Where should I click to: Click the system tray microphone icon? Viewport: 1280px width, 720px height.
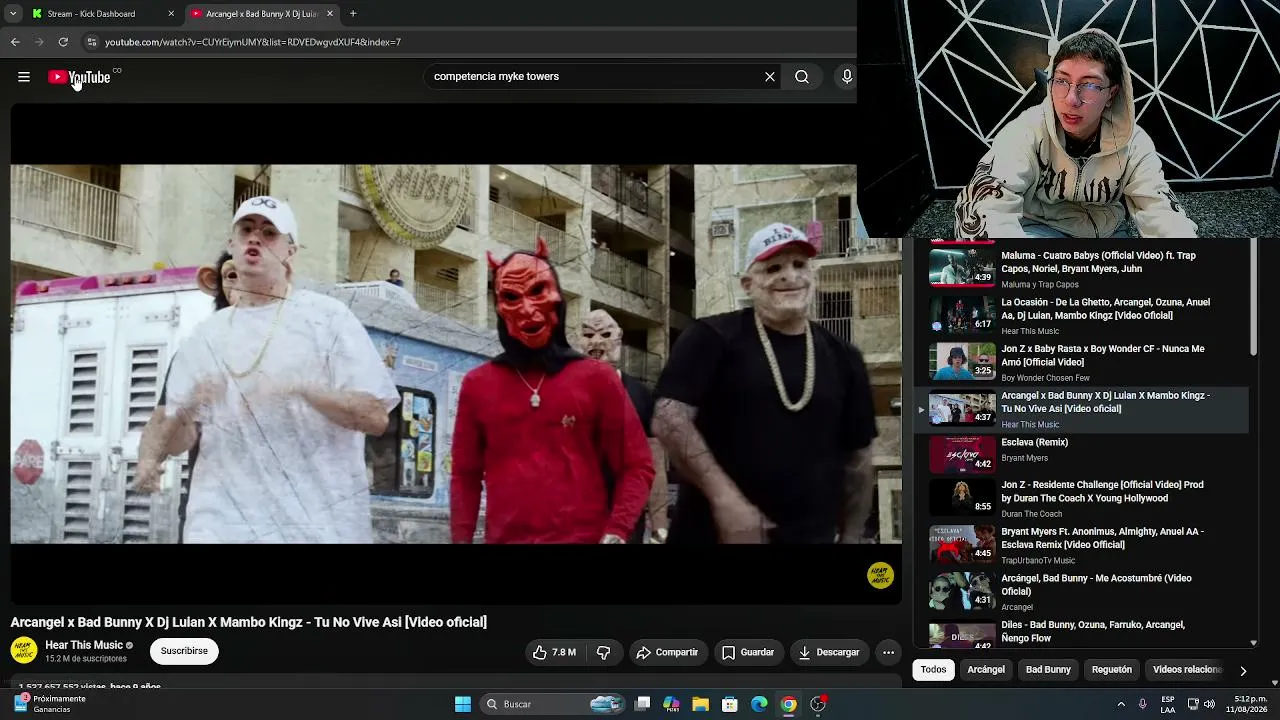[1143, 704]
